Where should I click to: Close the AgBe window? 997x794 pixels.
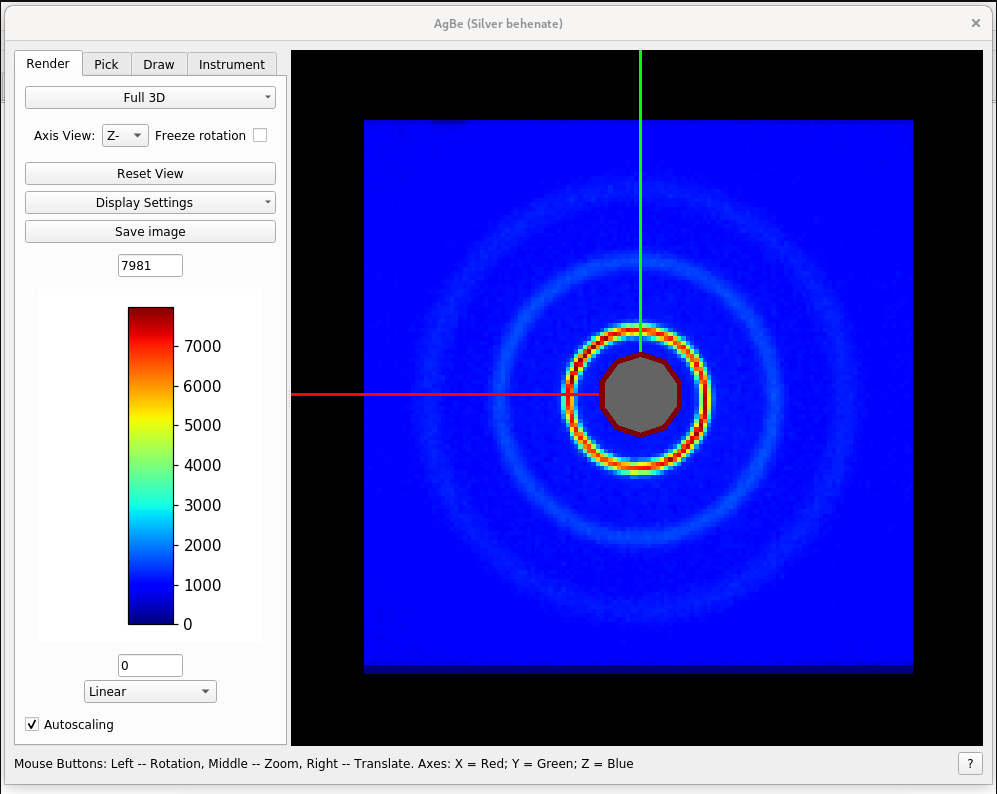976,23
